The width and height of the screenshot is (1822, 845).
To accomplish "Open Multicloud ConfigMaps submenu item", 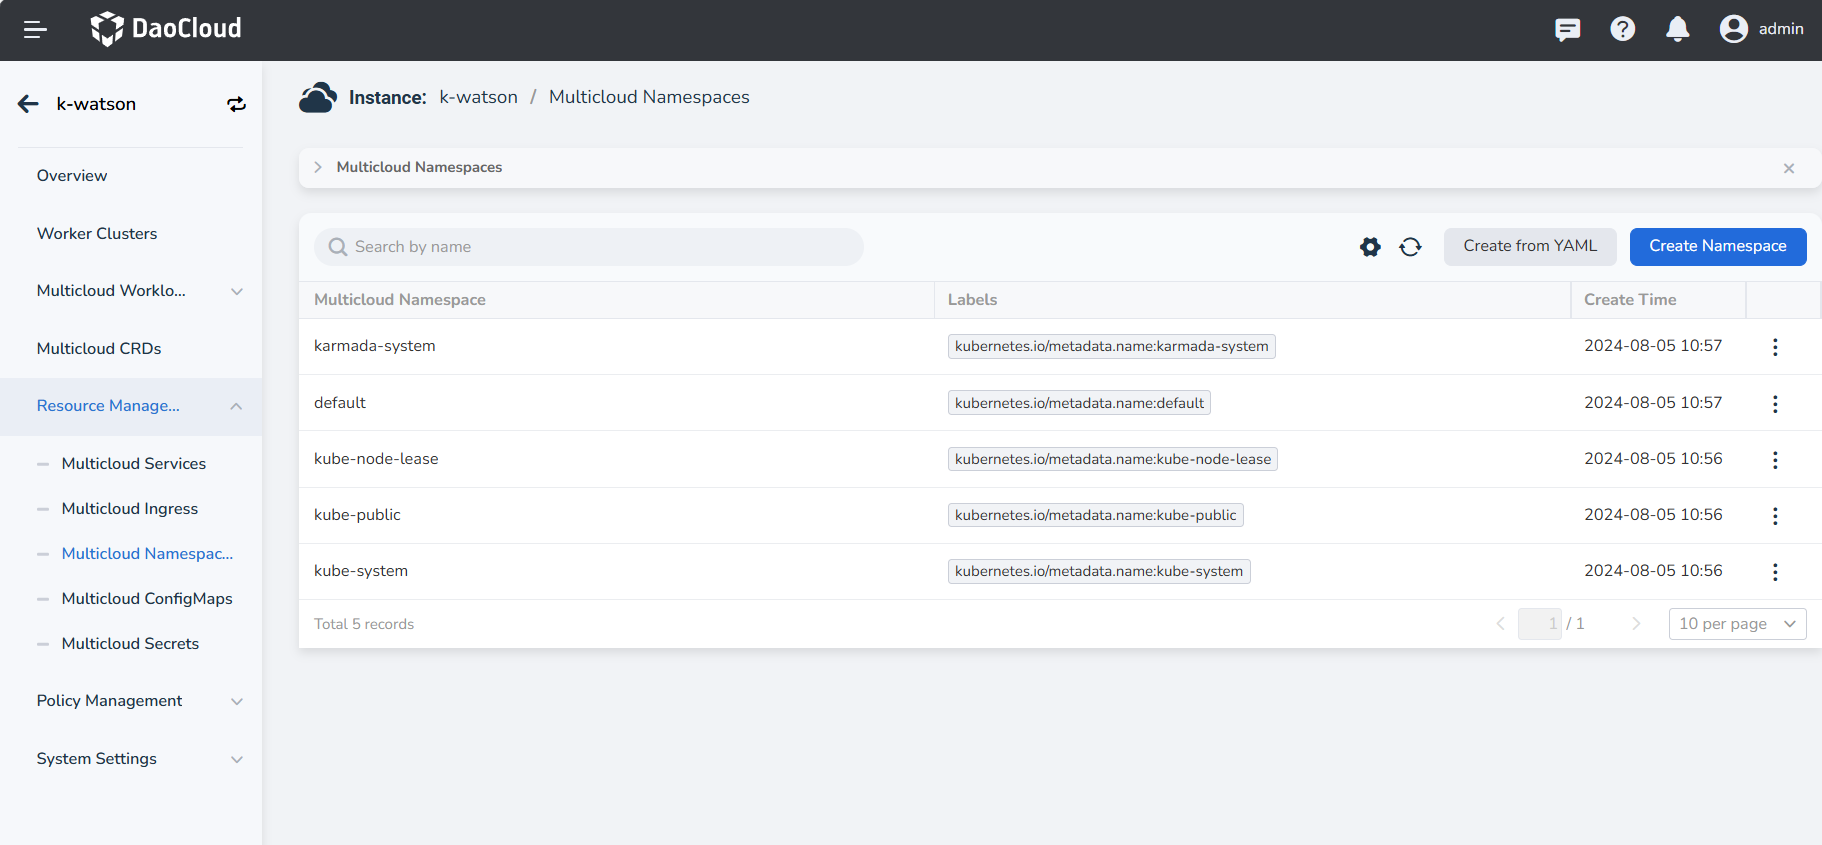I will tap(147, 599).
